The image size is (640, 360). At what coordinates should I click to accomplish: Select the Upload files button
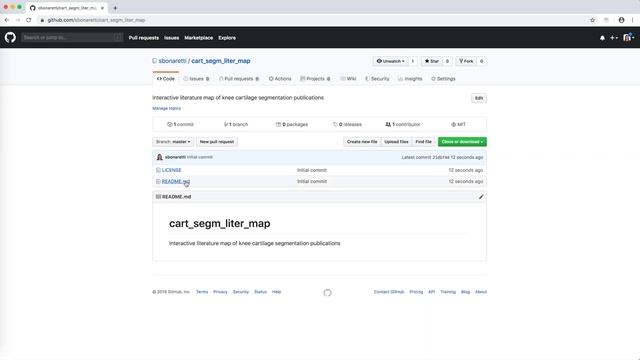click(x=396, y=142)
